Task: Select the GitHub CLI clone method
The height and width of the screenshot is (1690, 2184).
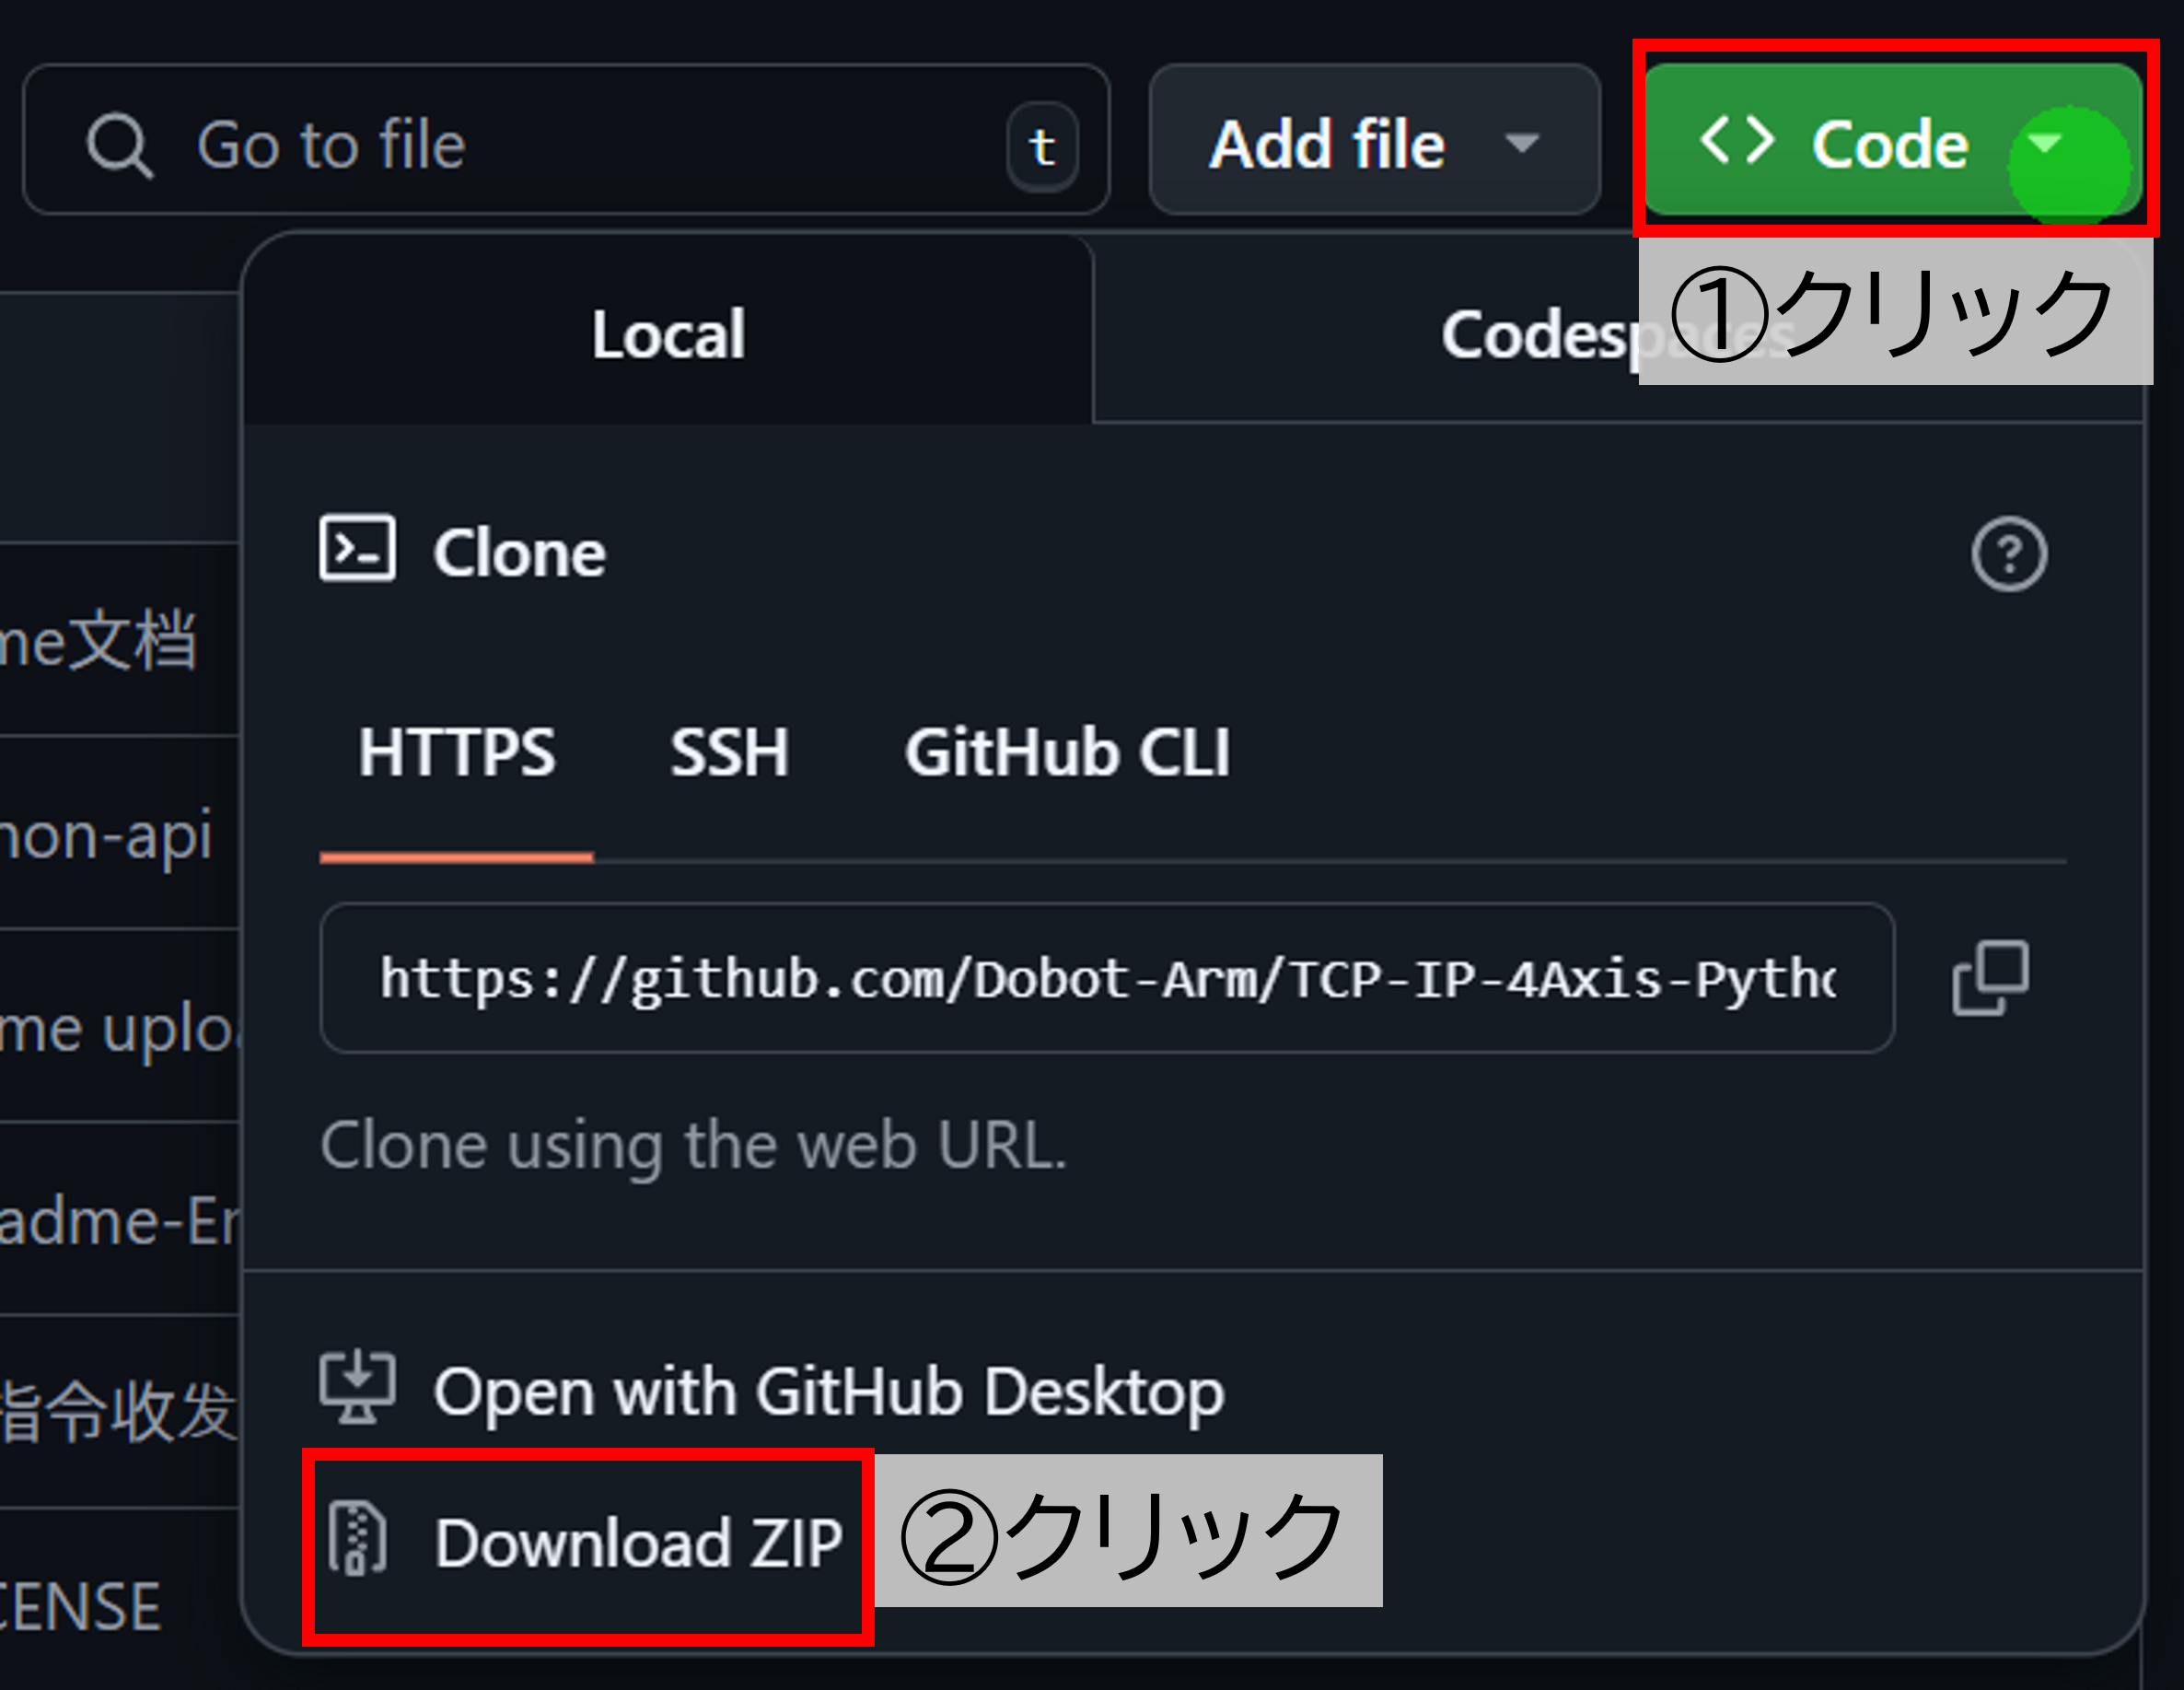Action: pos(1067,752)
